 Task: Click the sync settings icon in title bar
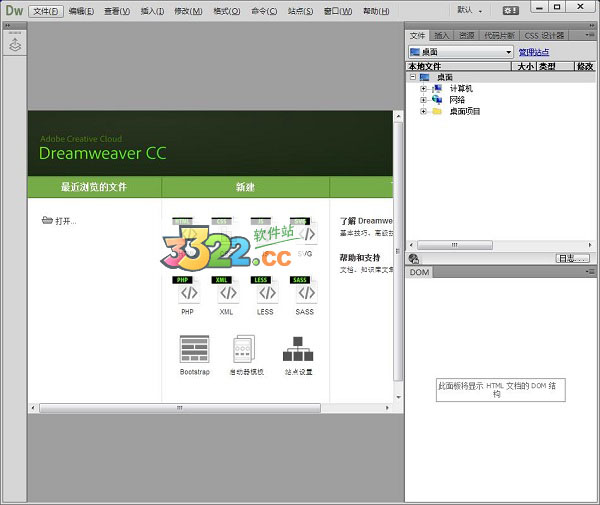(x=510, y=10)
